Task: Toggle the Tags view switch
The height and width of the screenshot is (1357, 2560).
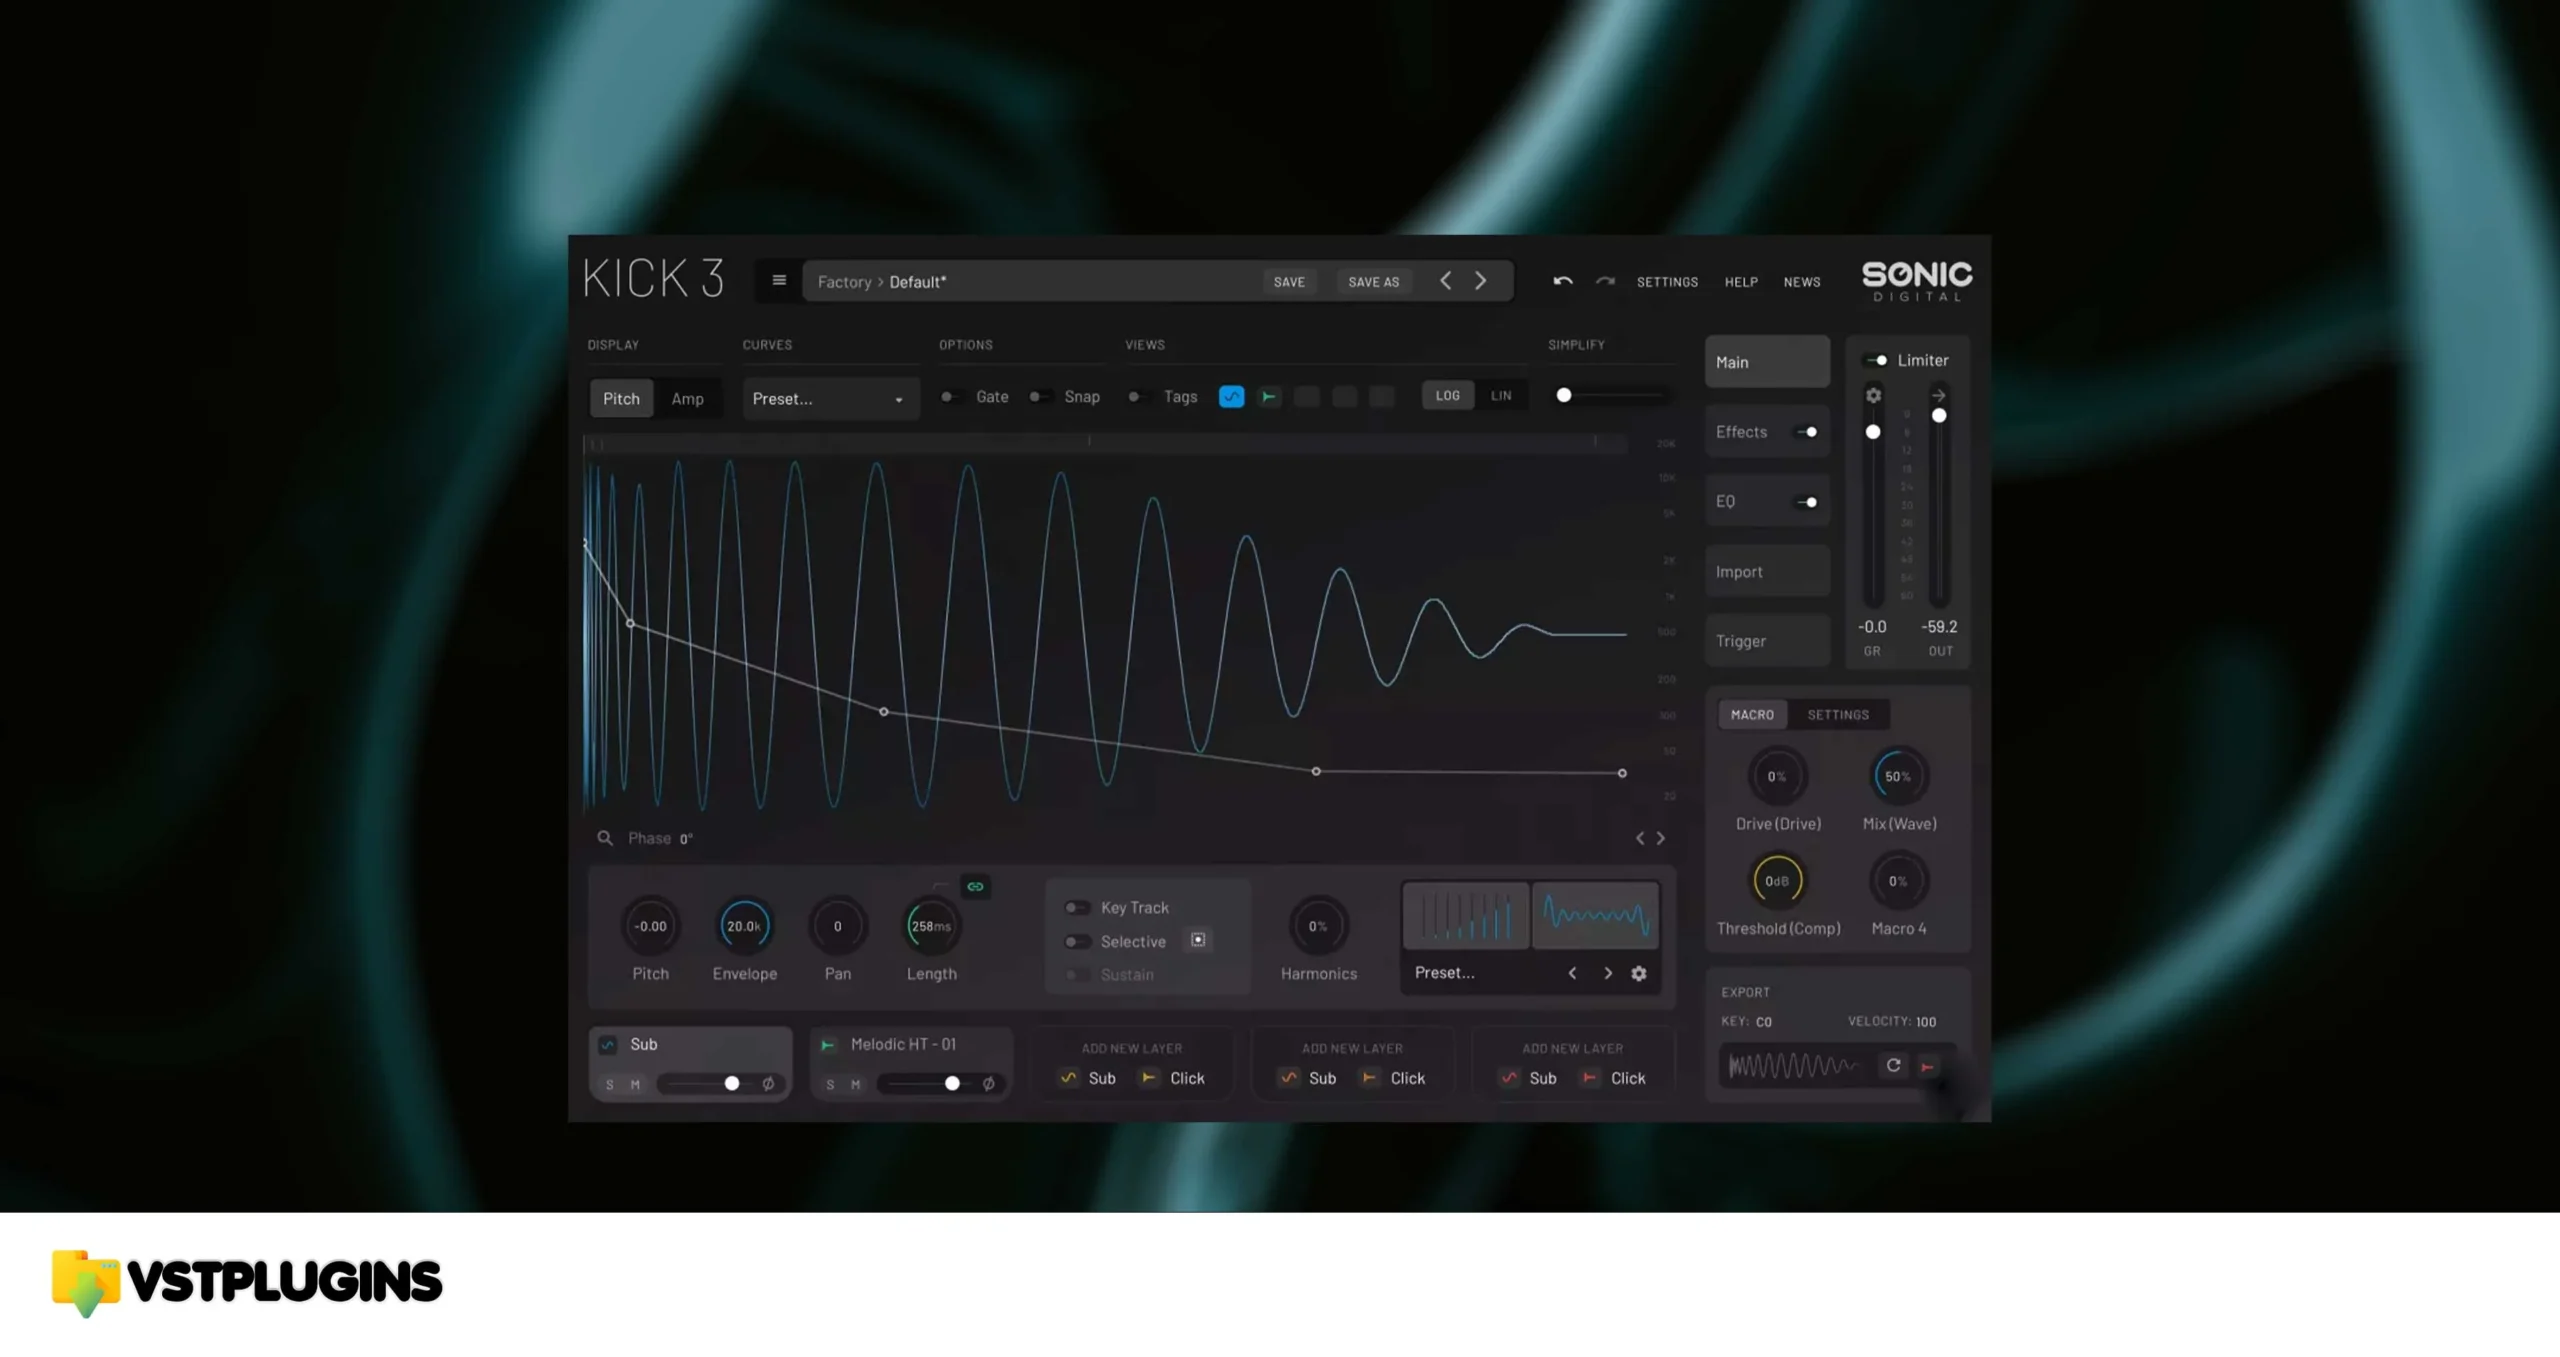Action: point(1137,397)
